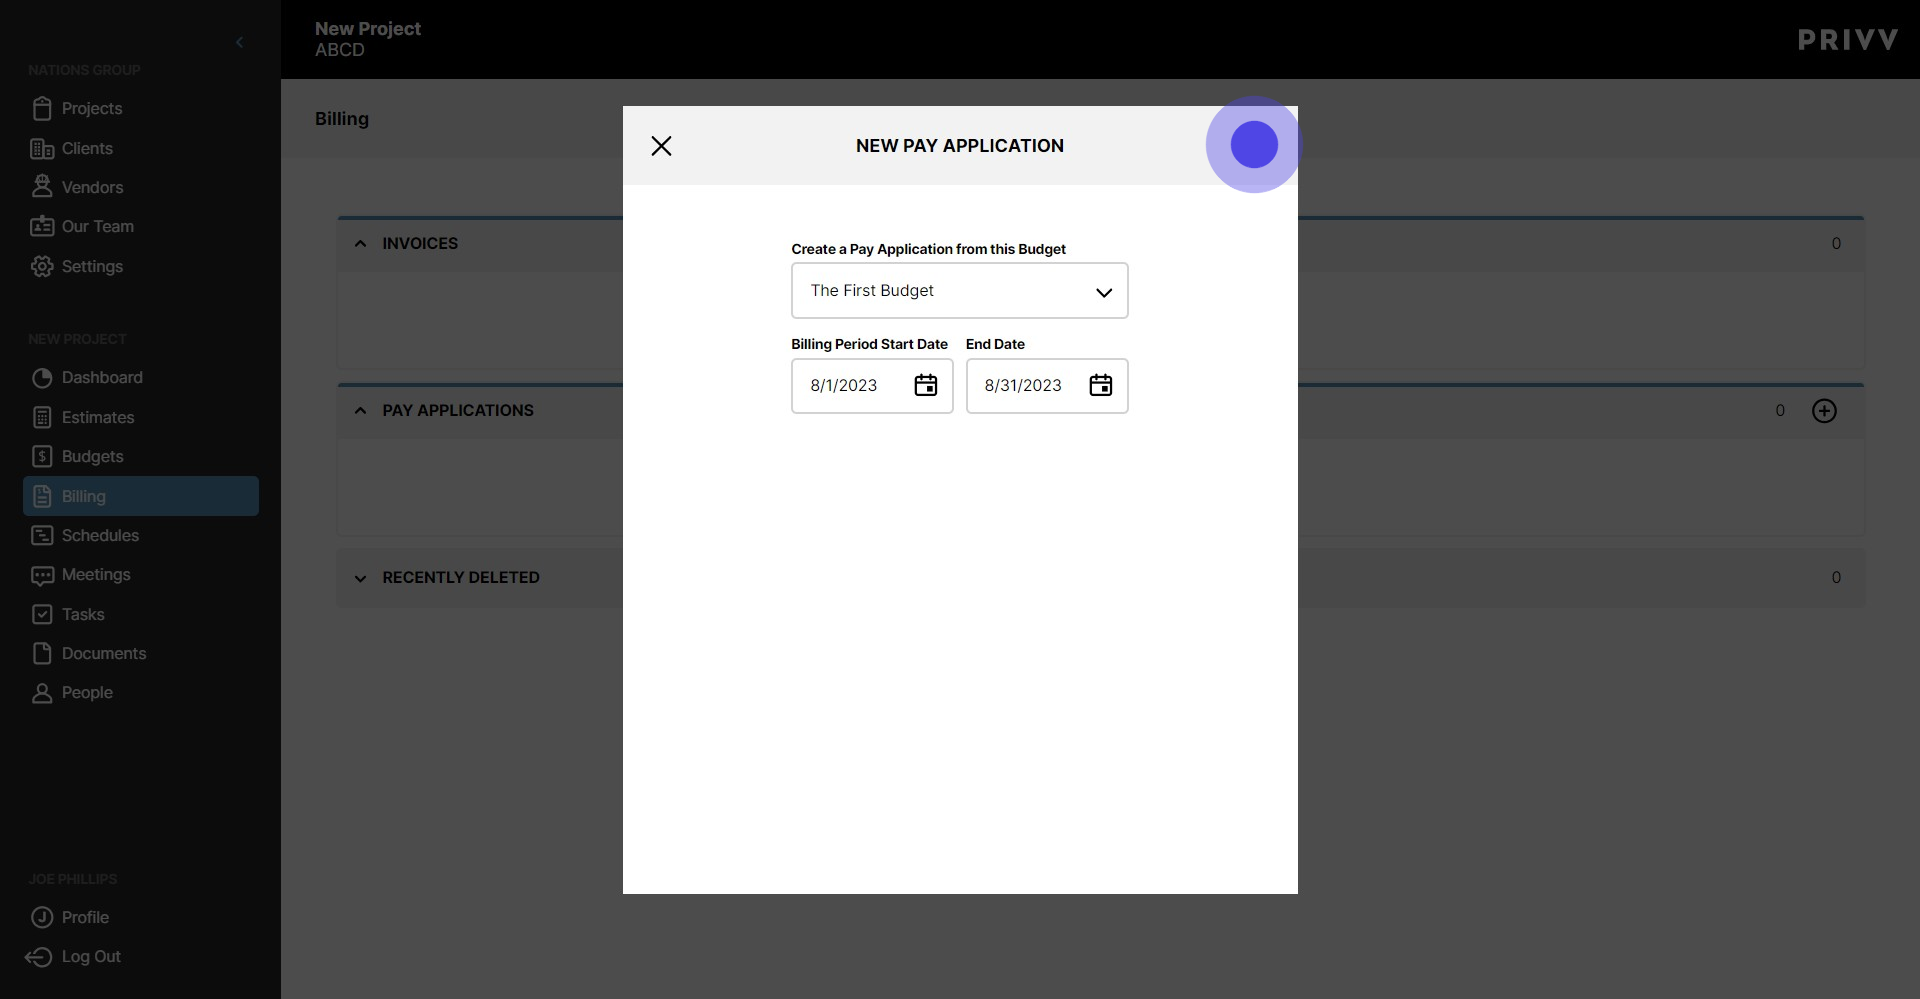Open the budget selection dropdown
This screenshot has height=999, width=1920.
click(x=959, y=291)
